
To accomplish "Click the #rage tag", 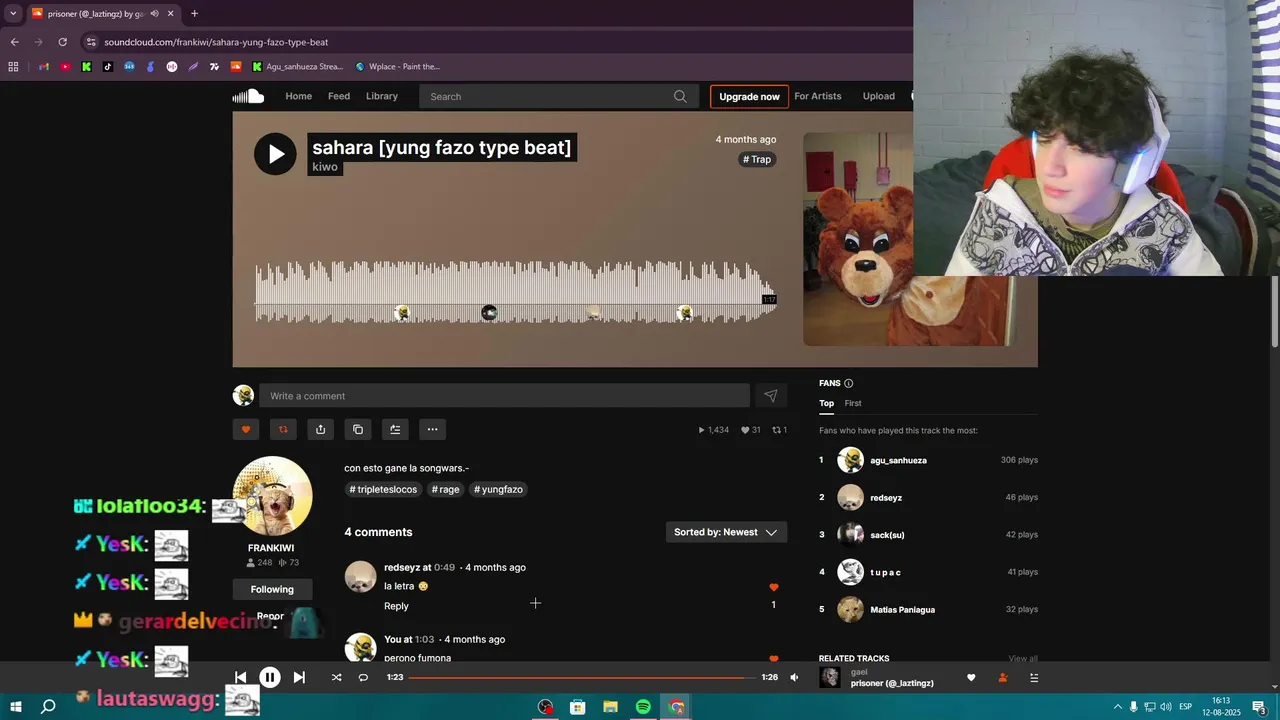I will pos(445,489).
